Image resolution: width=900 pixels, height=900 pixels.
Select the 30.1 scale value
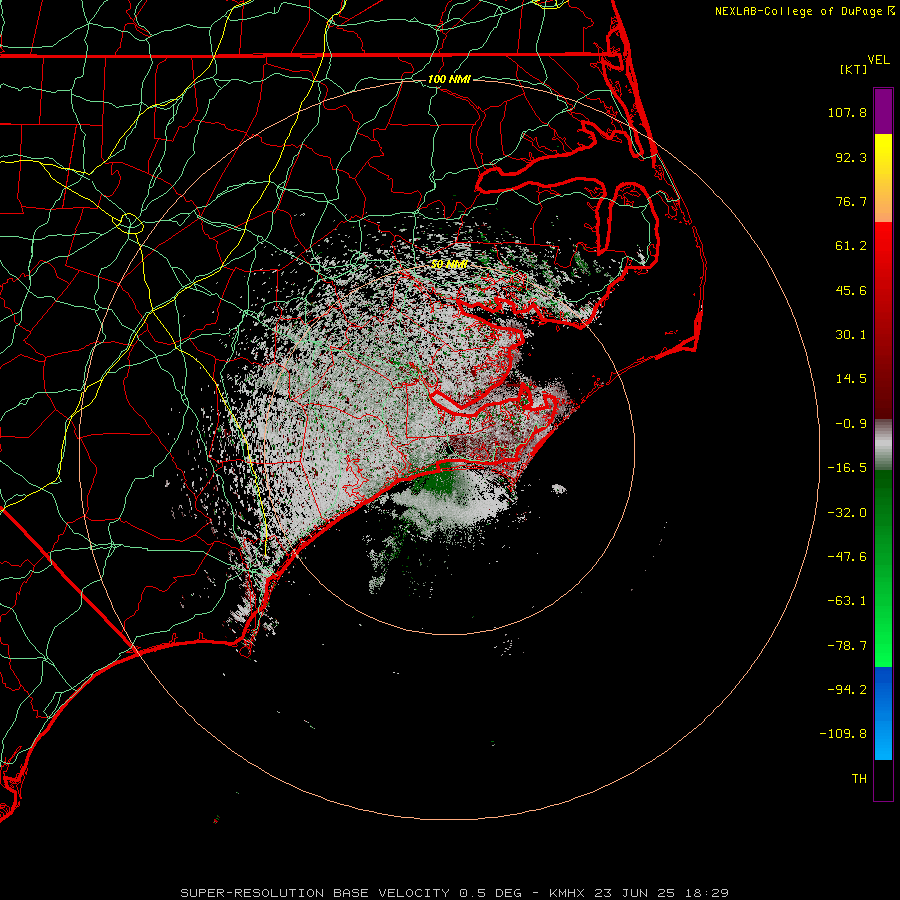pos(851,335)
